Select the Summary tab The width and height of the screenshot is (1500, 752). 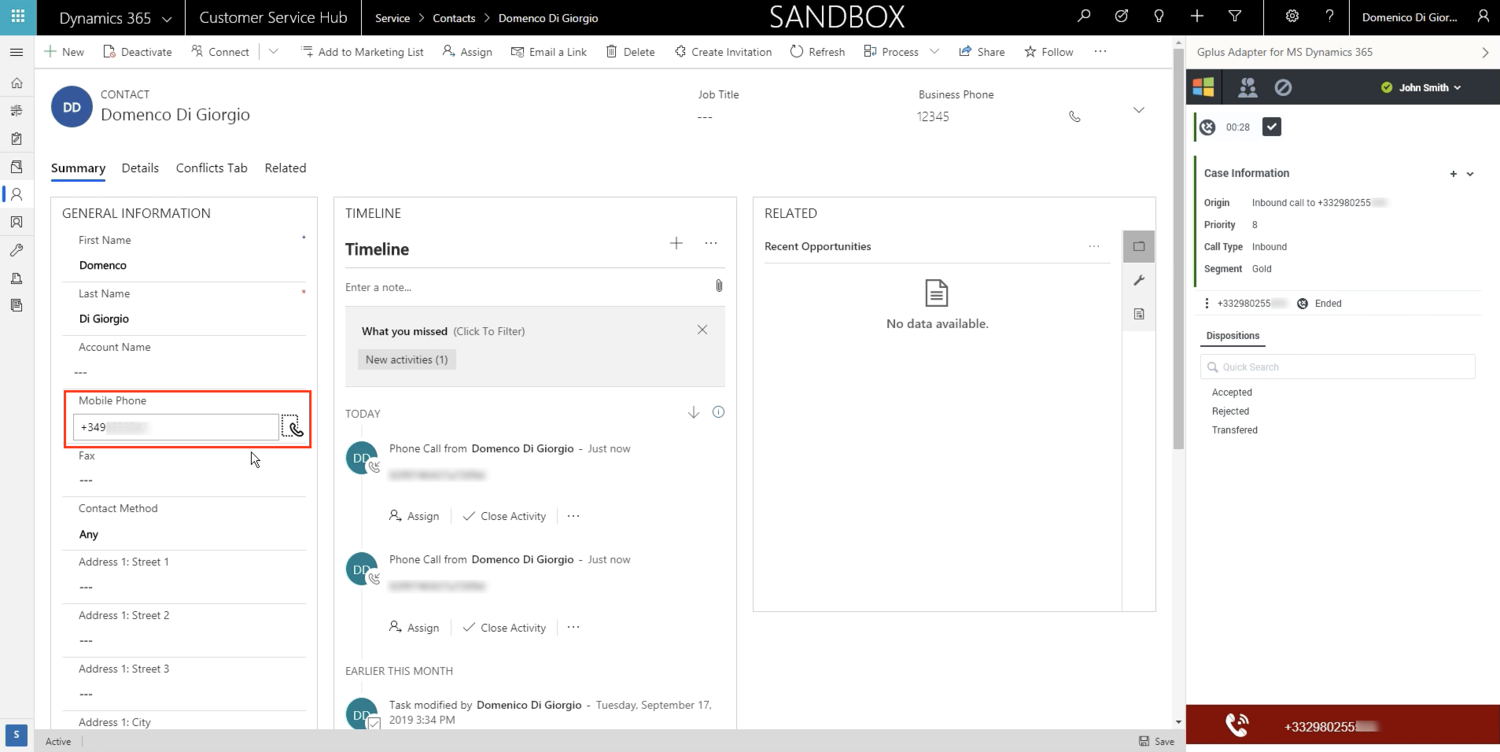pos(78,168)
